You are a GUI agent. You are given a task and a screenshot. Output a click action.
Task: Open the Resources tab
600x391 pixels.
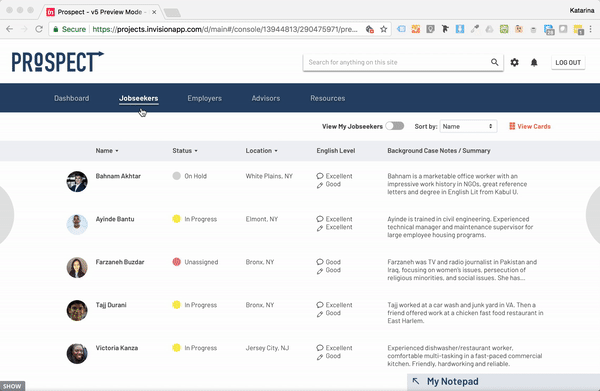pyautogui.click(x=328, y=98)
